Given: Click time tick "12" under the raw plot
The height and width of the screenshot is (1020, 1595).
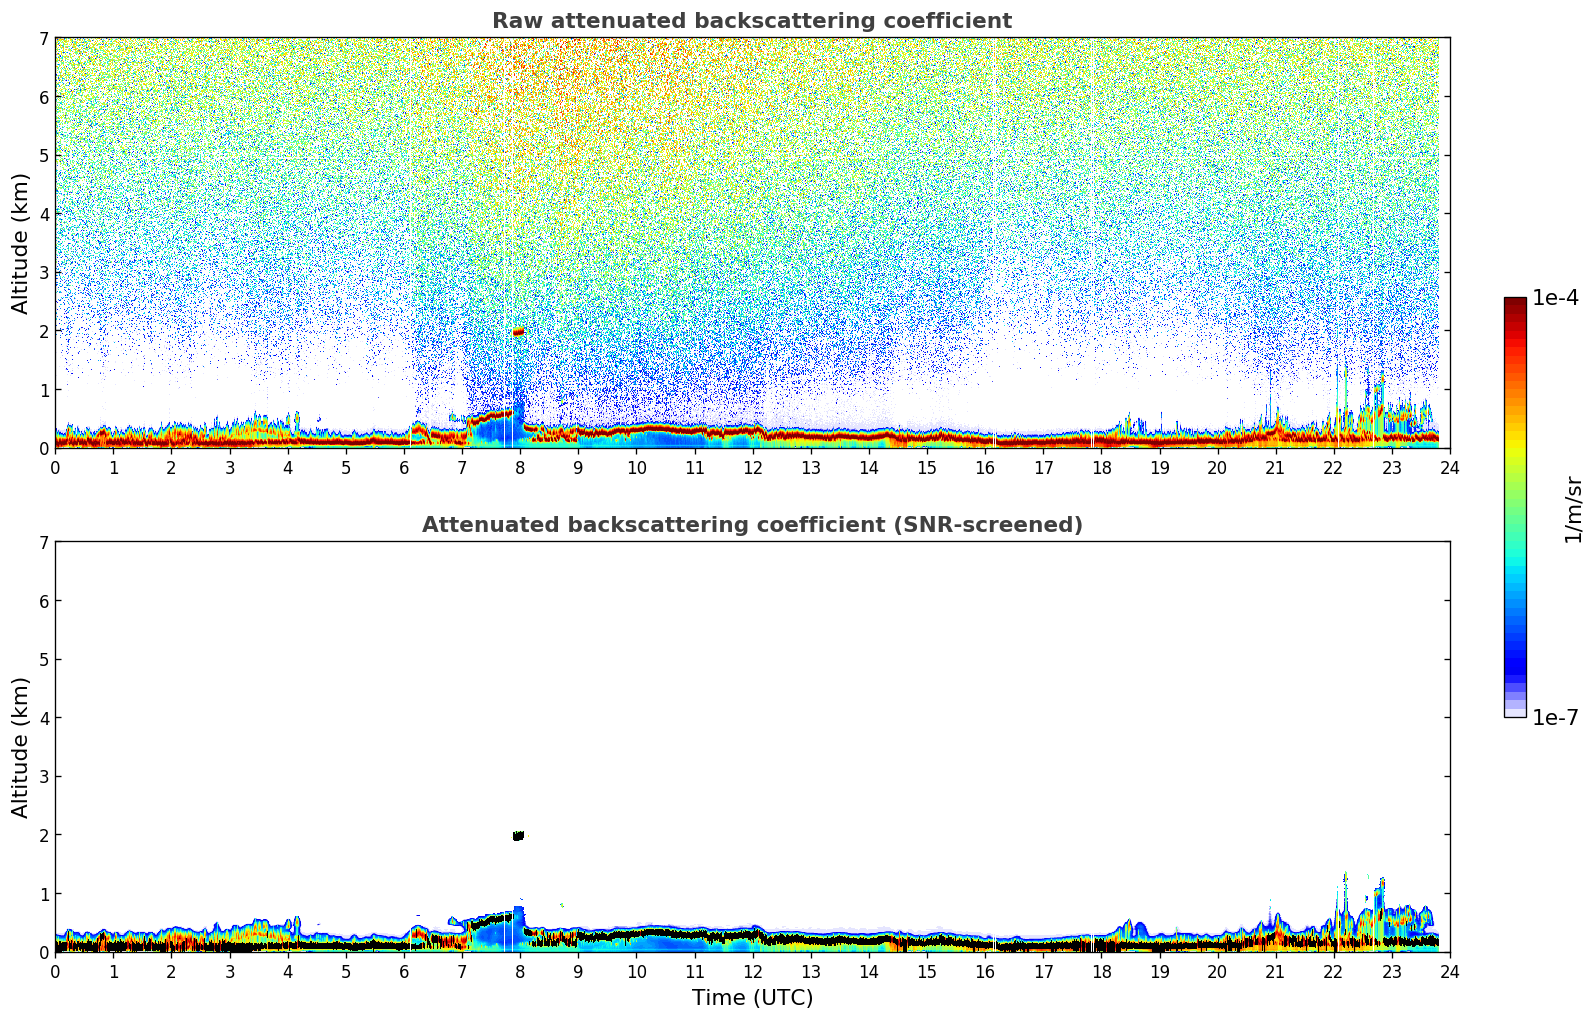Looking at the screenshot, I should [x=752, y=467].
